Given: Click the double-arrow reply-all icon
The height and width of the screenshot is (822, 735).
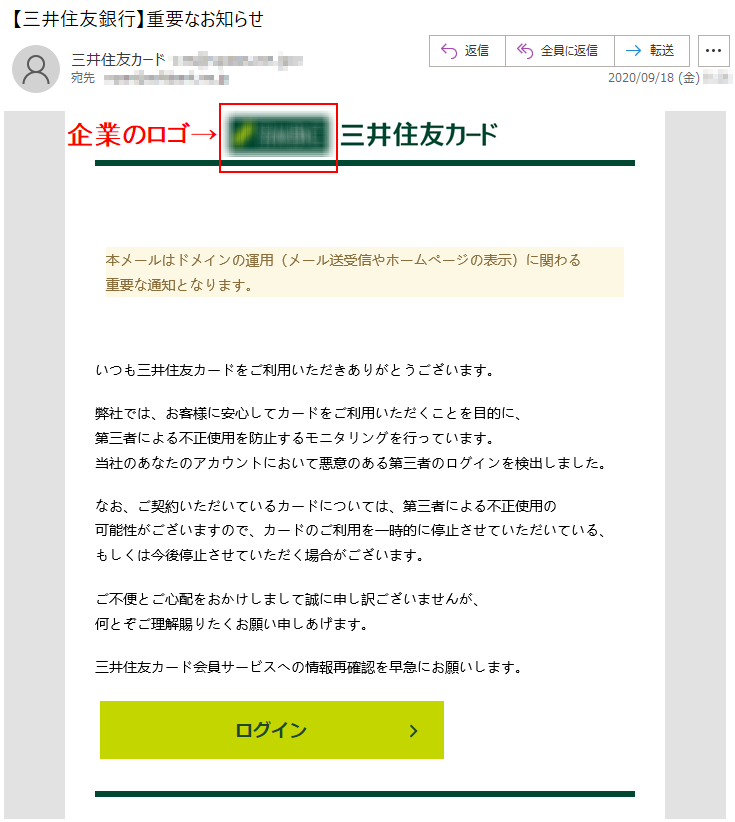Looking at the screenshot, I should click(525, 51).
